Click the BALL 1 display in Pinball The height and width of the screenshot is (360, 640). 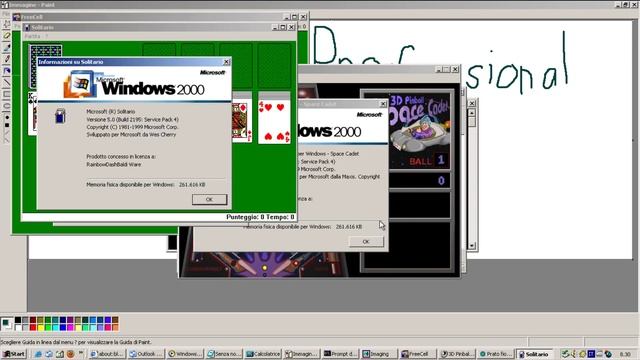coord(427,160)
